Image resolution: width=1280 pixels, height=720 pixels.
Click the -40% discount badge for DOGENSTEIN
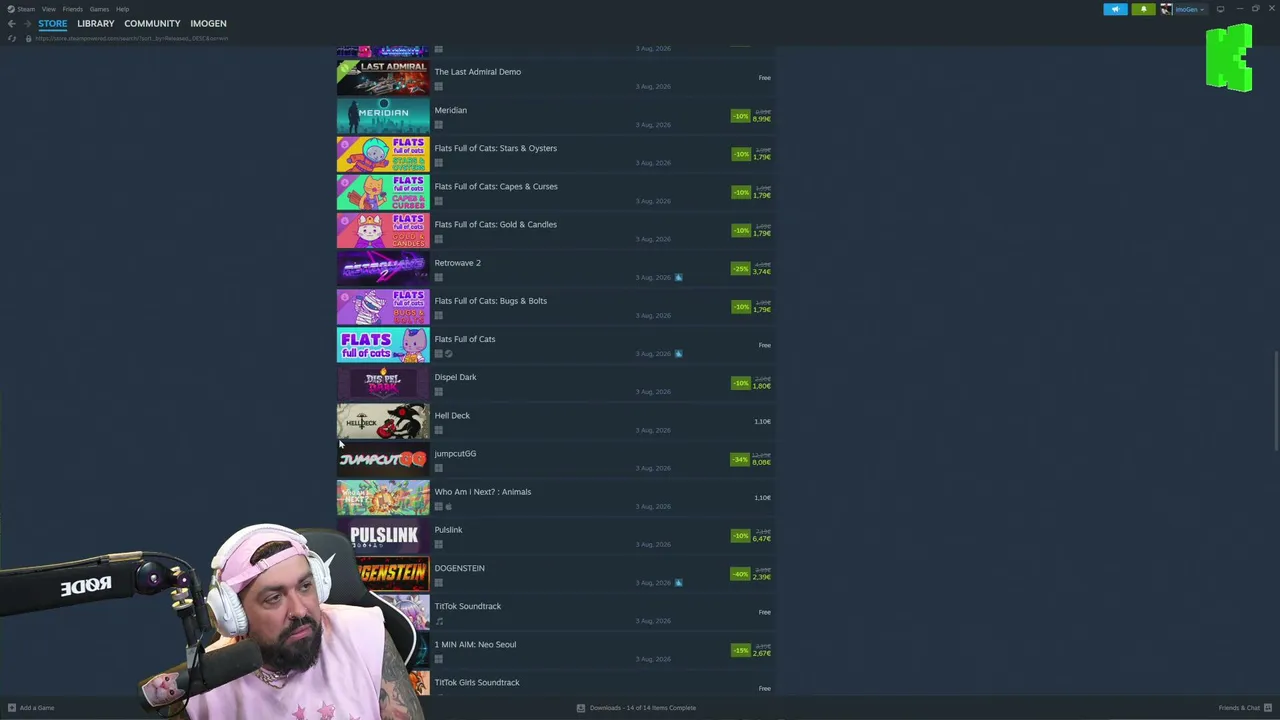coord(740,574)
